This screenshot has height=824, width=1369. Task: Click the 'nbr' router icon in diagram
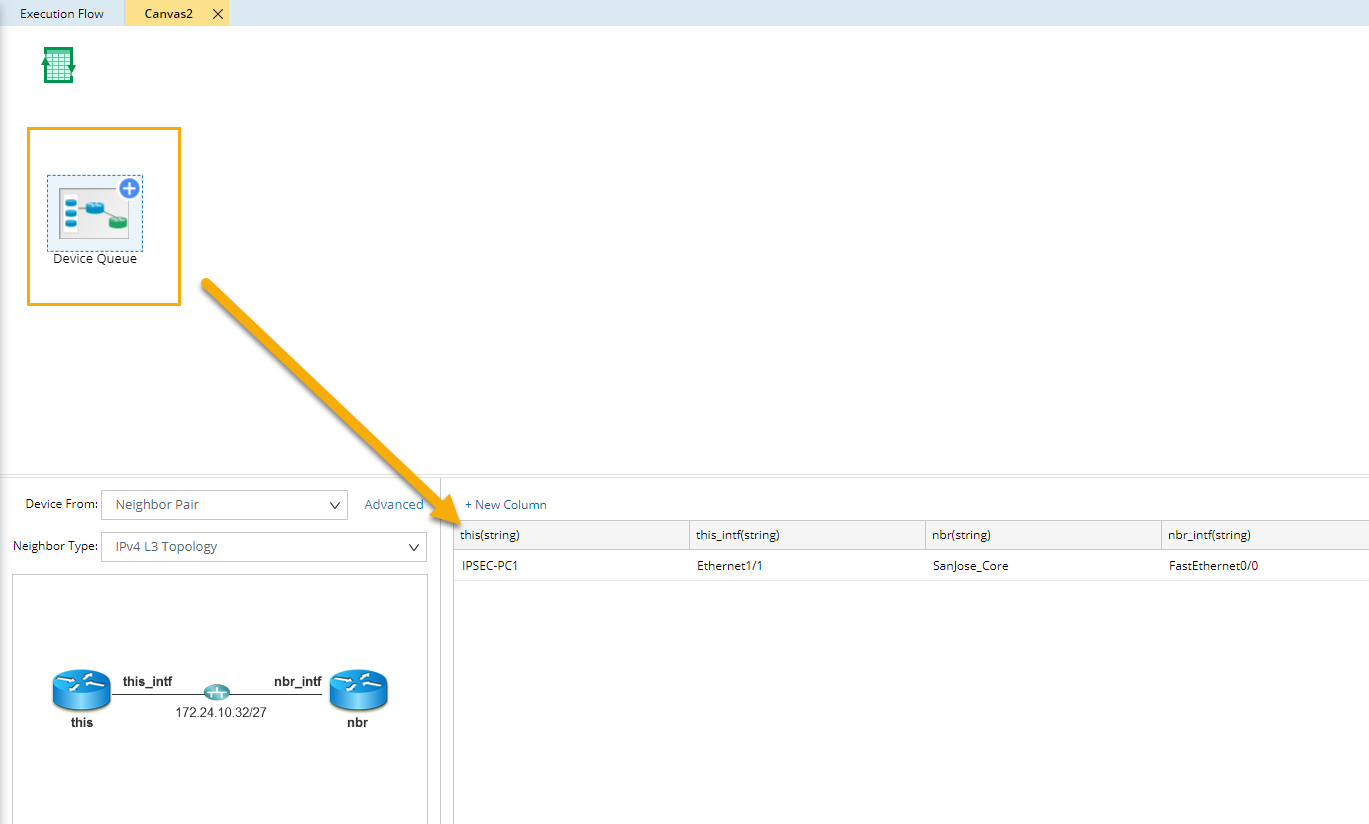[357, 691]
